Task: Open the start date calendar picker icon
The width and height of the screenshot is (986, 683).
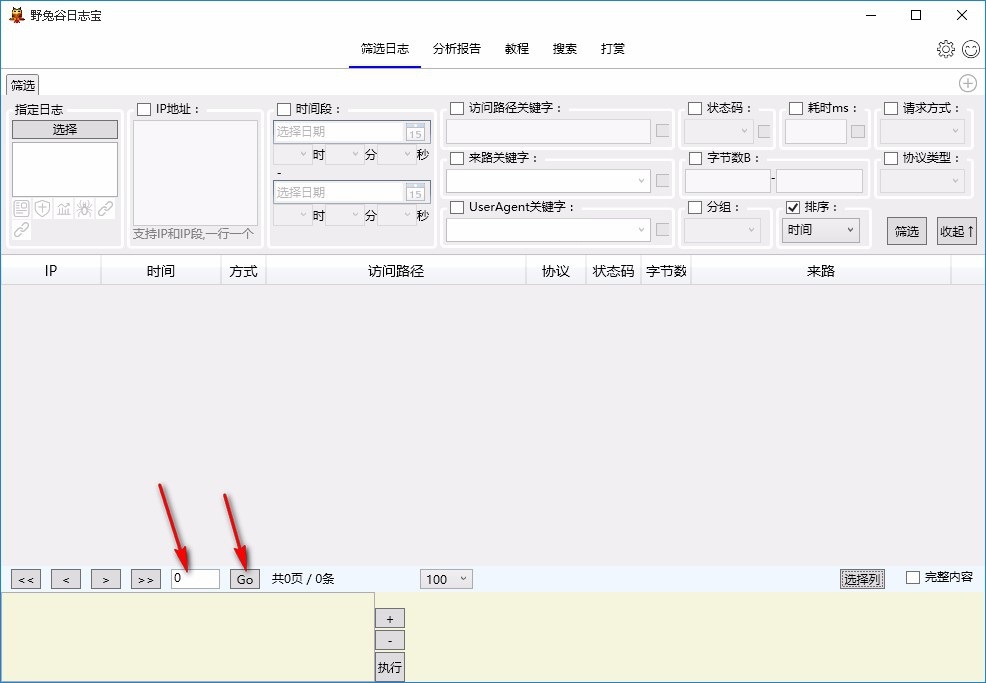Action: point(415,132)
